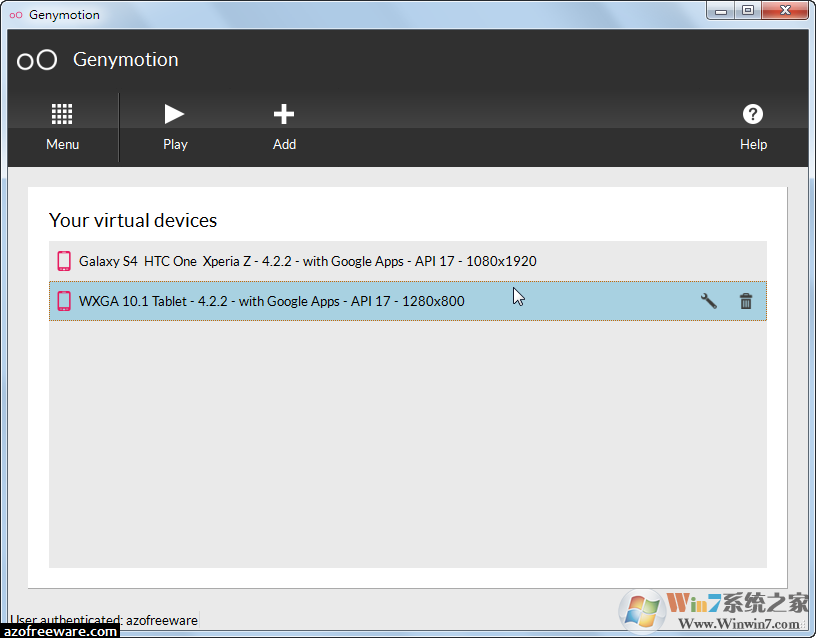
Task: Click the pink phone icon beside Galaxy S4
Action: 64,261
